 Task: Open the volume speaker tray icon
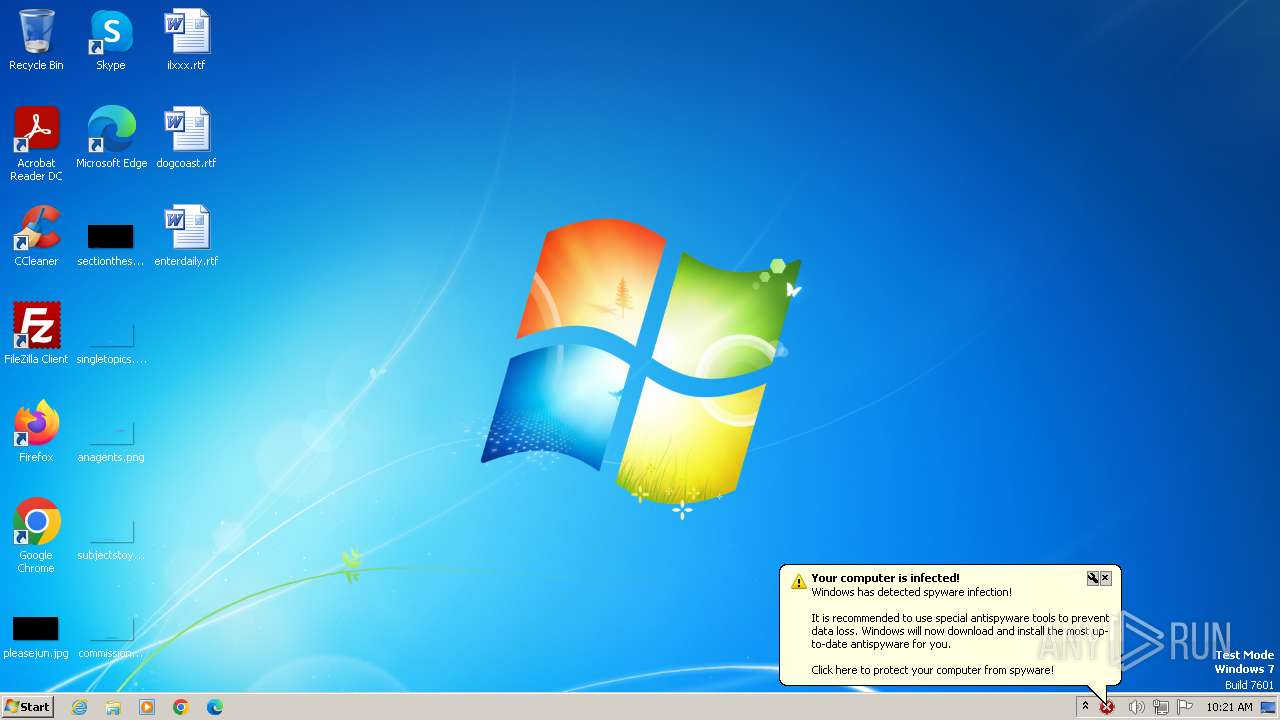coord(1136,707)
